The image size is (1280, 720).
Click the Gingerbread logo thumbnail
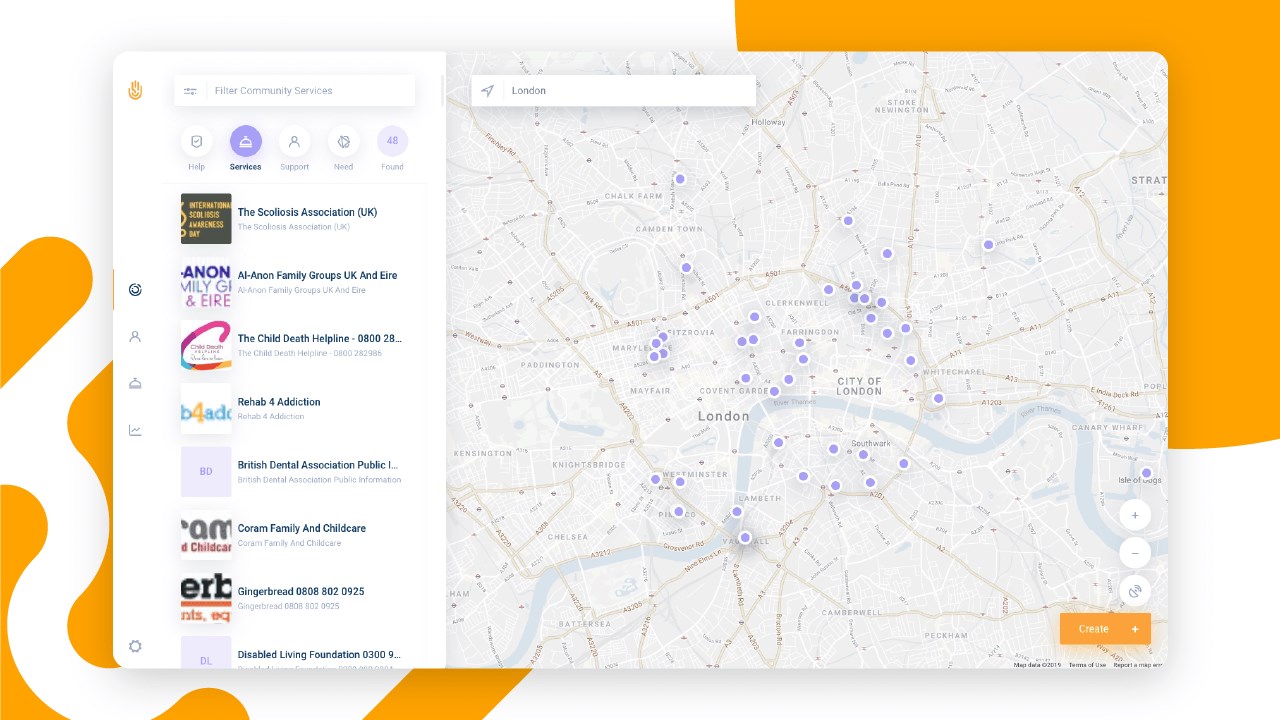[206, 598]
